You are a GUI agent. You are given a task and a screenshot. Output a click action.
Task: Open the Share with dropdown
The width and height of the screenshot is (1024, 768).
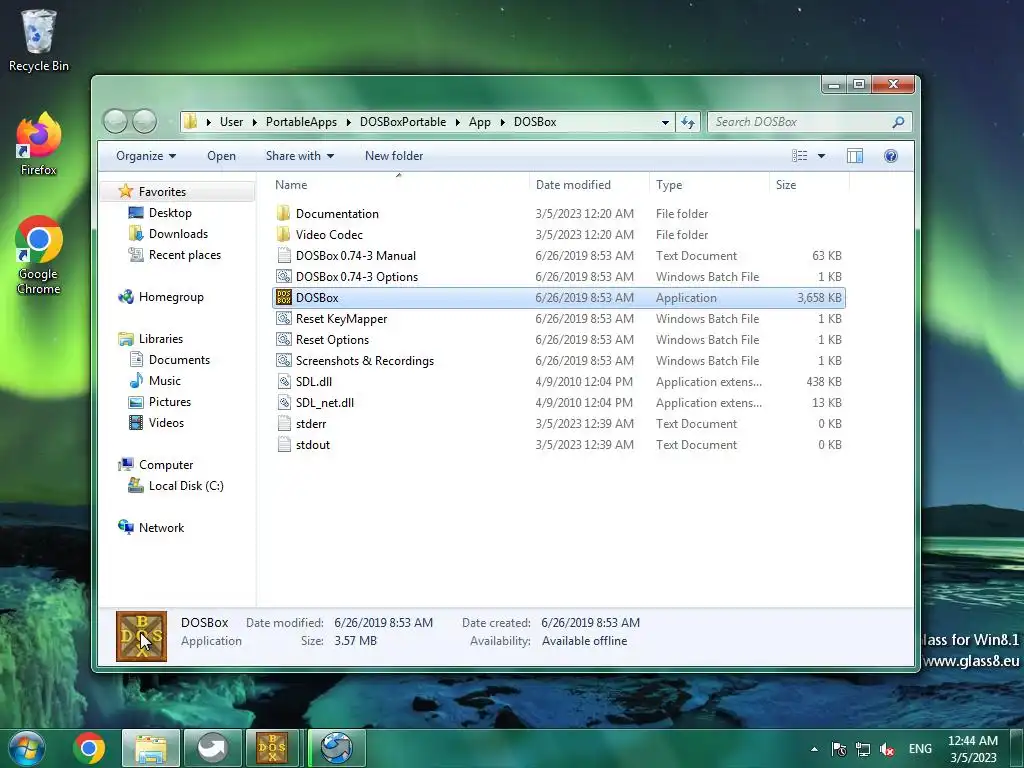(x=300, y=156)
